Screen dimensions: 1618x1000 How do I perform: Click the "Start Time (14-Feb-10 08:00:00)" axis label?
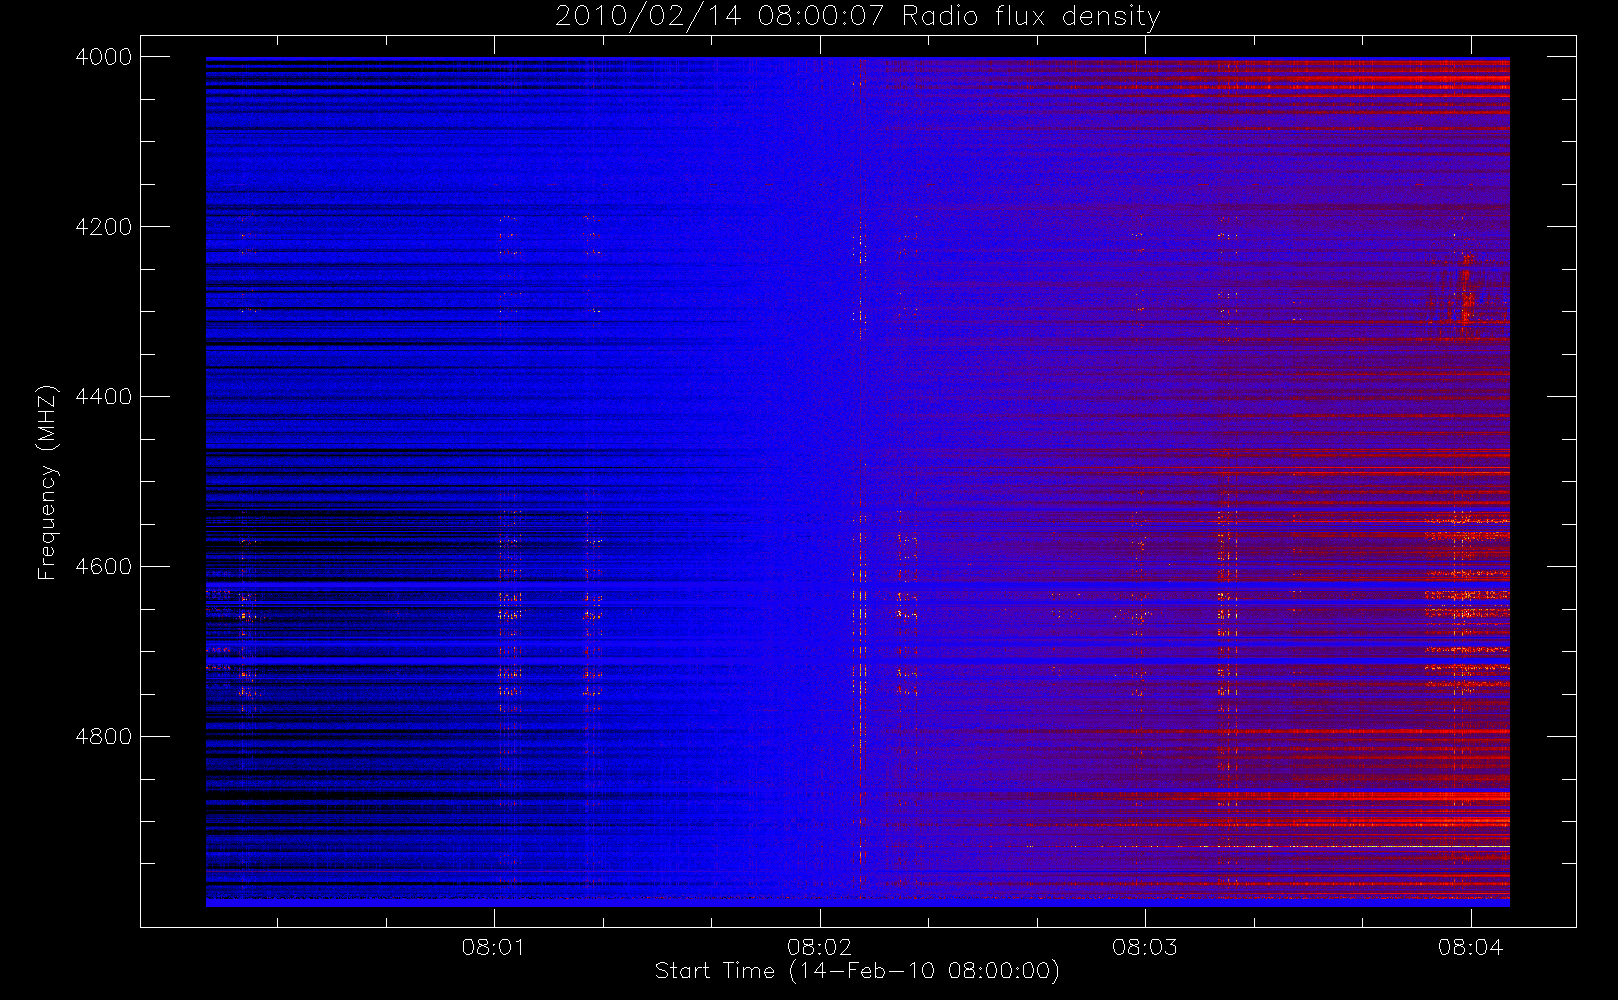coord(857,971)
